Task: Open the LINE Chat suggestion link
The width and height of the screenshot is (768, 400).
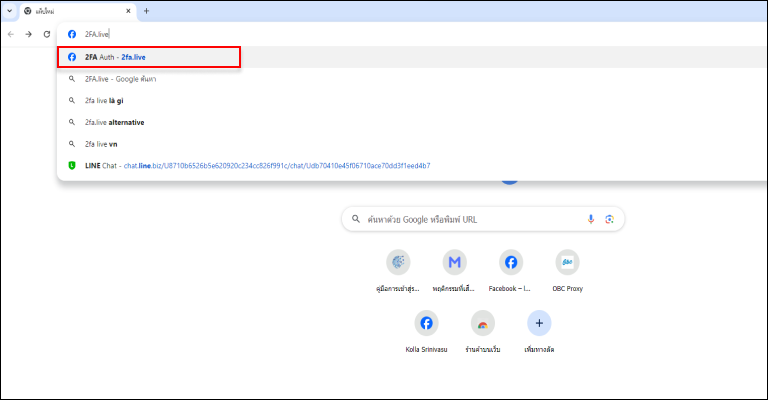Action: 411,165
